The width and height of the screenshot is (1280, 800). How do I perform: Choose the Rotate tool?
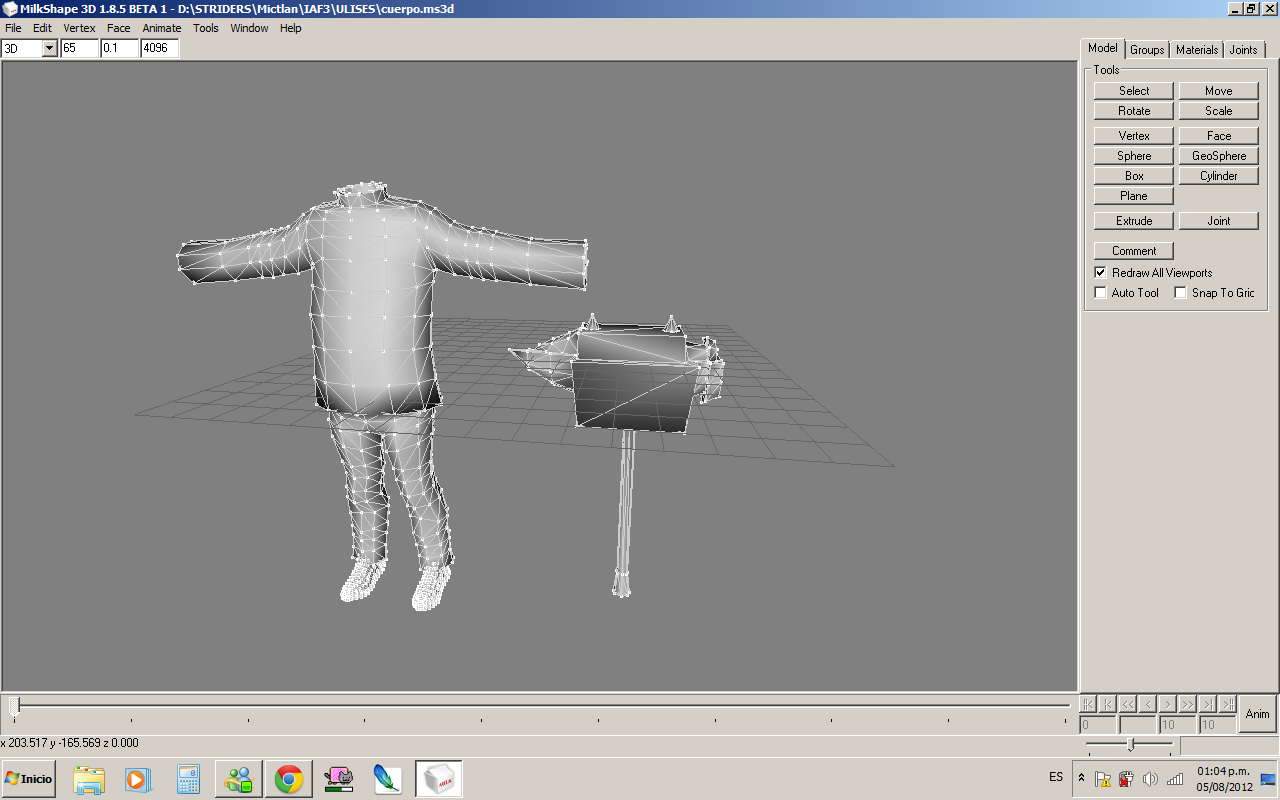tap(1134, 111)
